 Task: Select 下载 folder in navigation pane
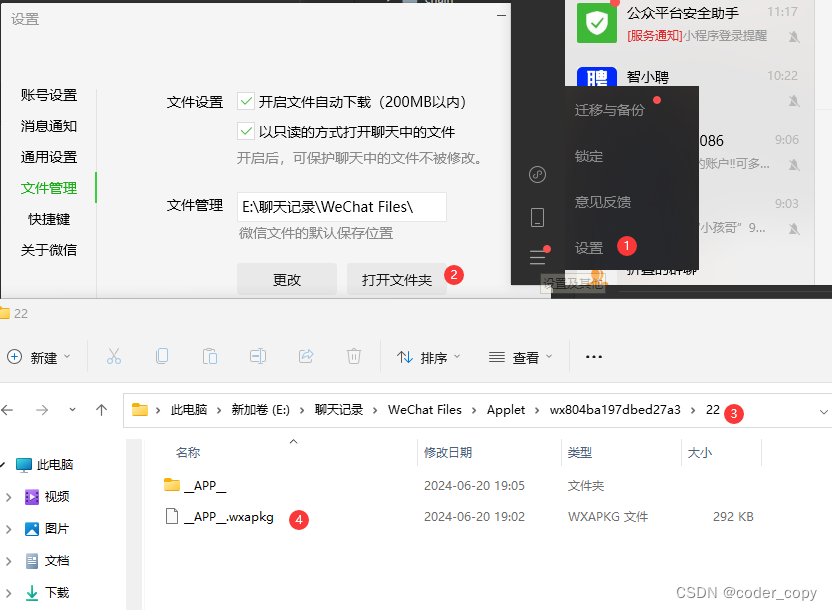point(47,592)
